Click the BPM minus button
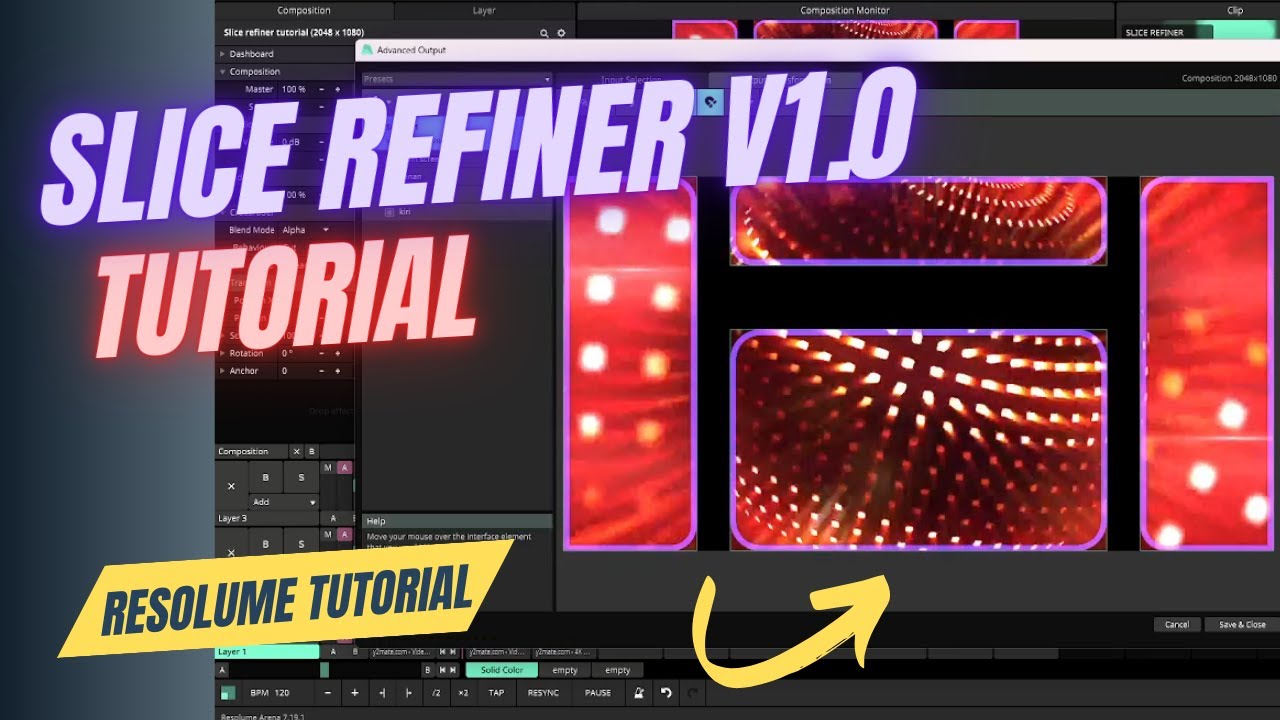The width and height of the screenshot is (1280, 720). point(328,692)
